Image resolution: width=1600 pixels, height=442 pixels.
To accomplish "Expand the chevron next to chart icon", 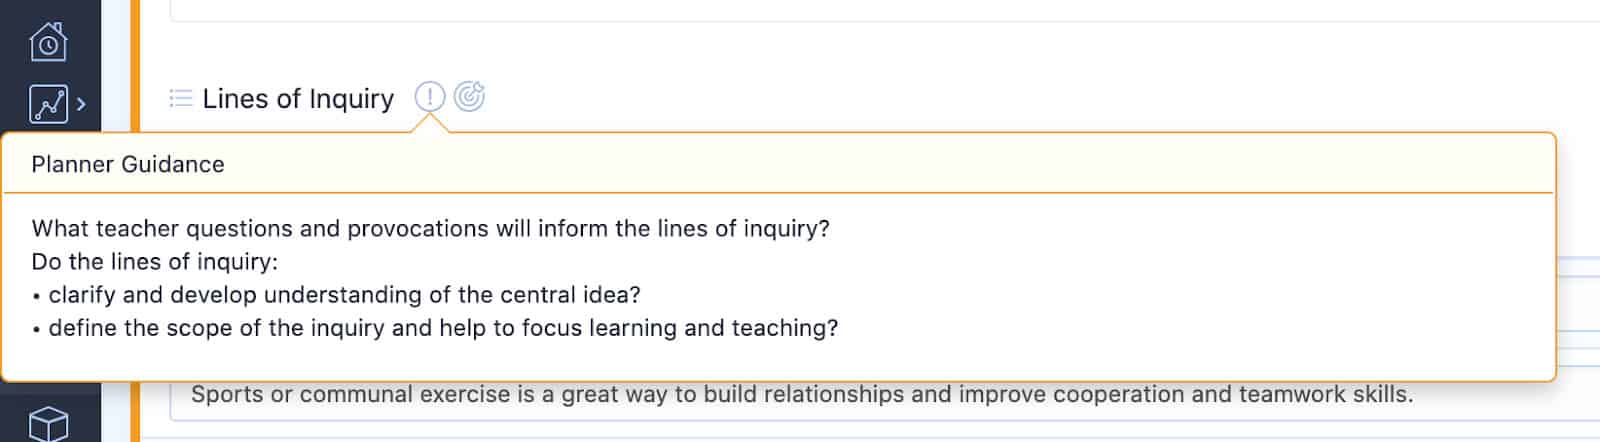I will 81,104.
